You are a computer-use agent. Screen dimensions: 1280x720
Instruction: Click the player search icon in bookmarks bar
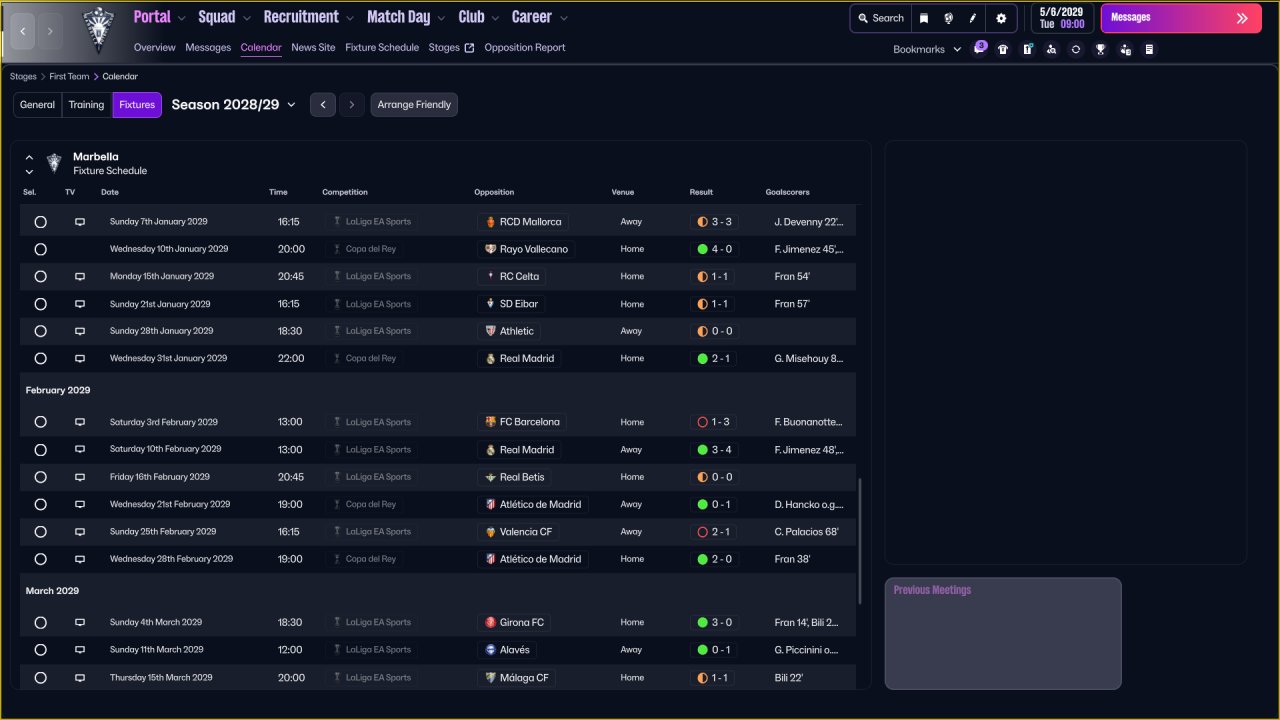click(1052, 49)
